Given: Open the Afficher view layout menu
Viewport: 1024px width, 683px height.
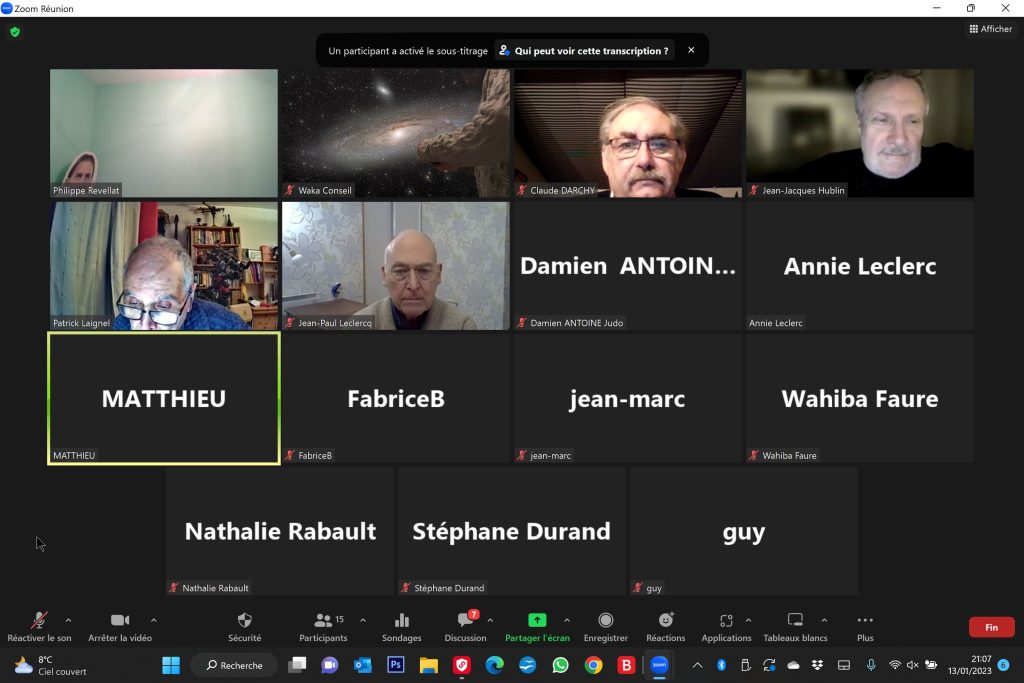Looking at the screenshot, I should pyautogui.click(x=991, y=29).
